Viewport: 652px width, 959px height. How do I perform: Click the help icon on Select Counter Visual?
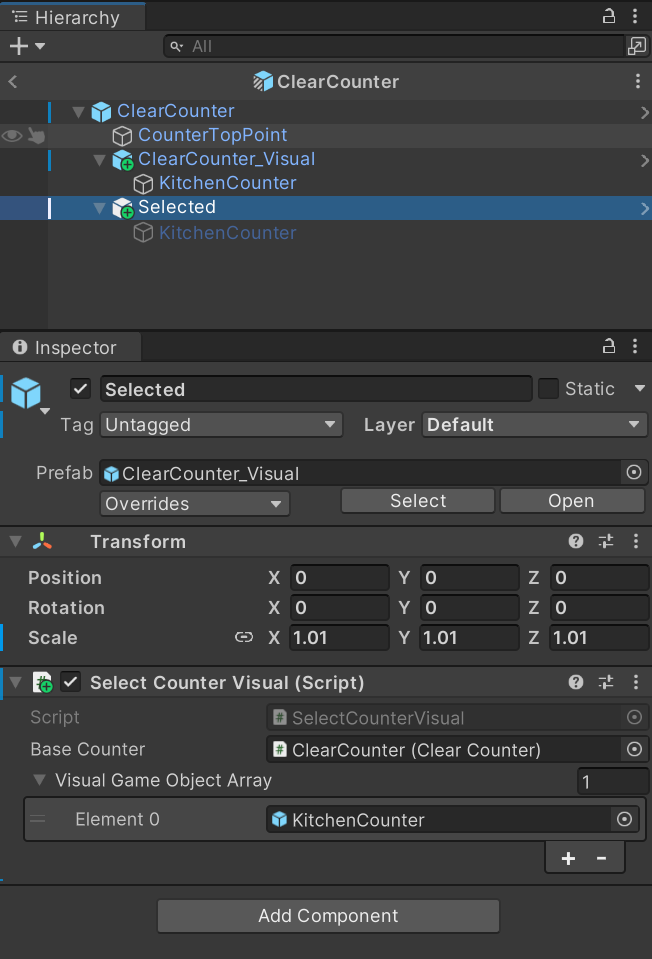tap(575, 682)
